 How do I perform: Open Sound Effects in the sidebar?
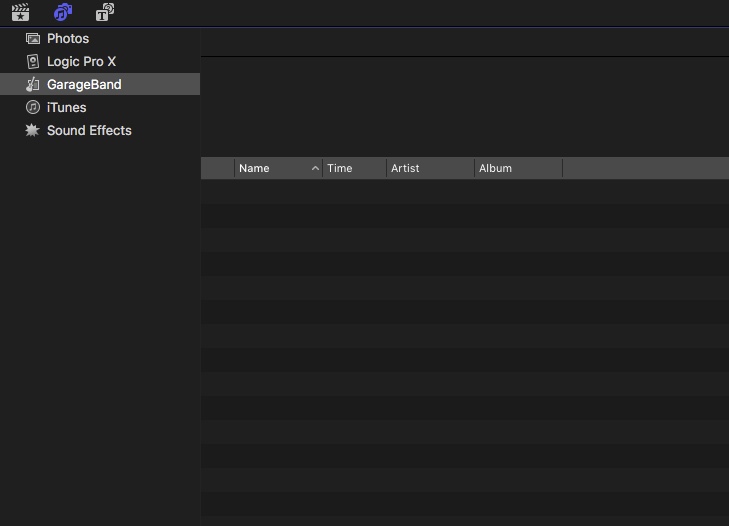[100, 130]
